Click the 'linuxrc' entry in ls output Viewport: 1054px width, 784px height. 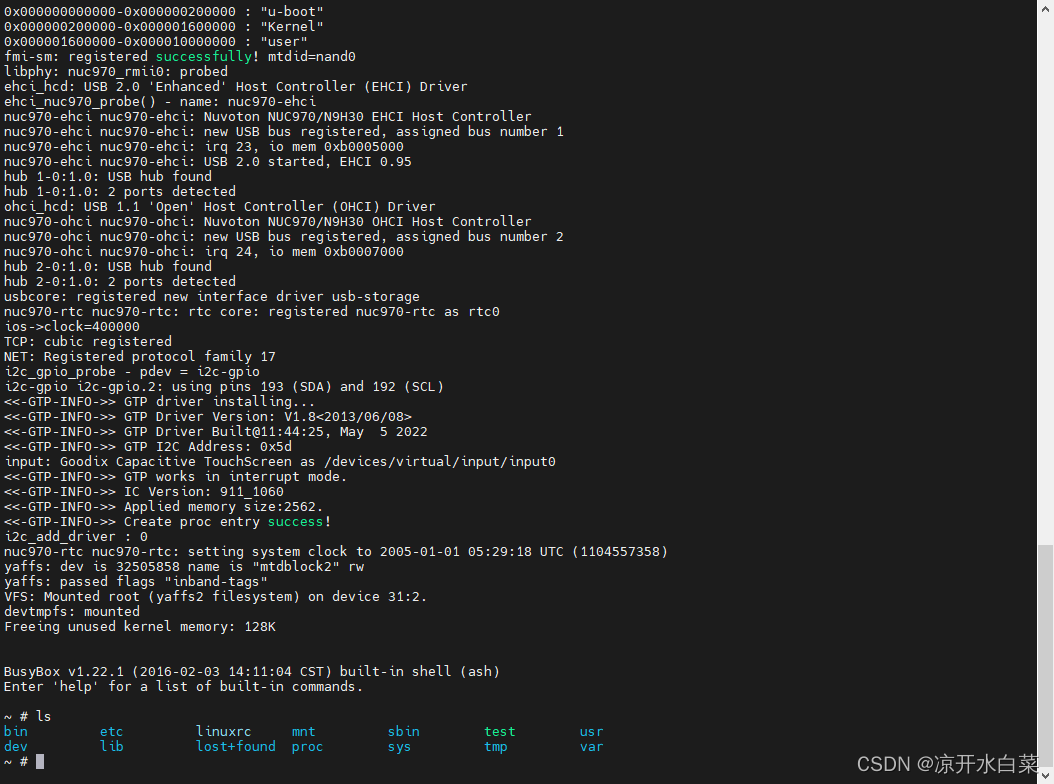[x=224, y=731]
